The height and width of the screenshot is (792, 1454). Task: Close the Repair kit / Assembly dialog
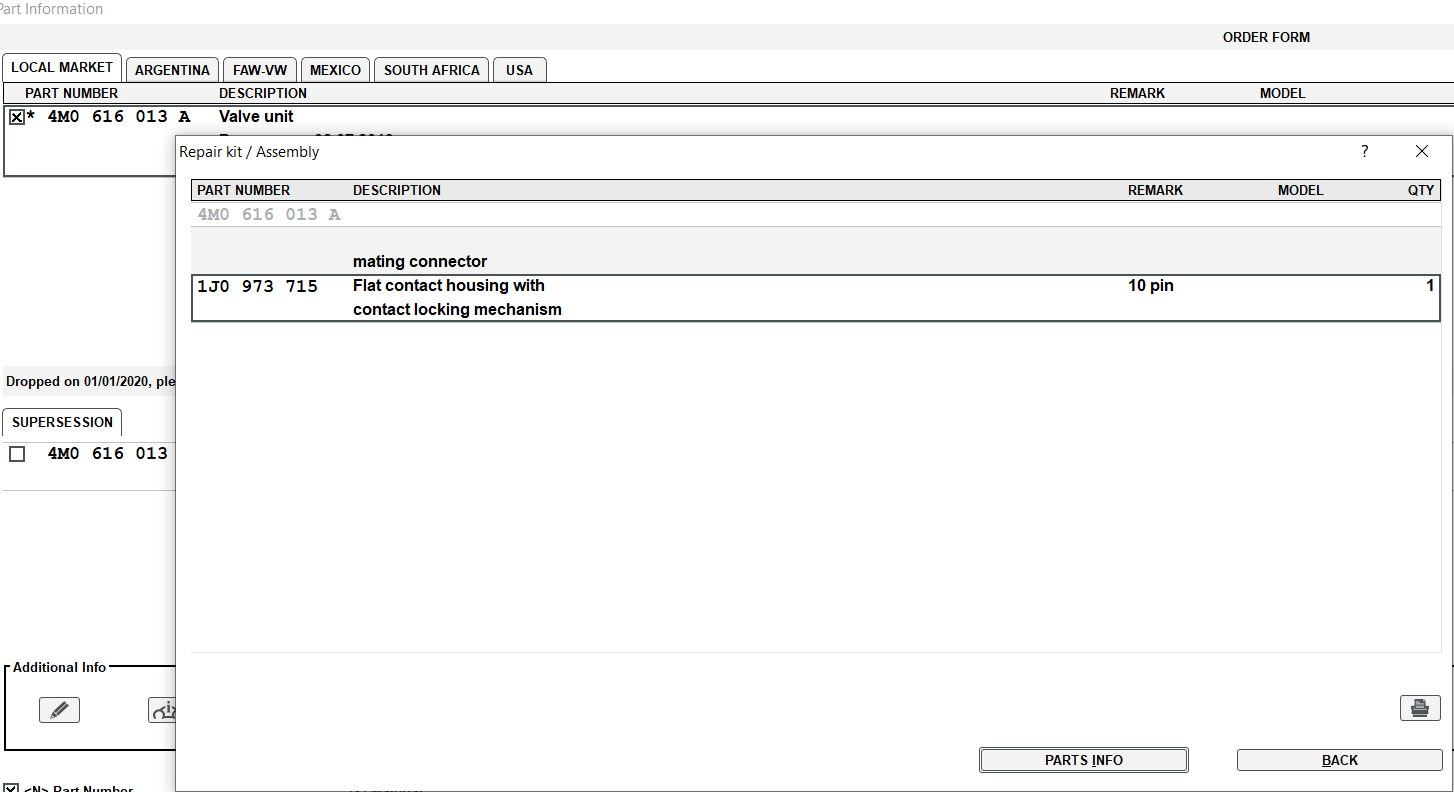[1421, 152]
